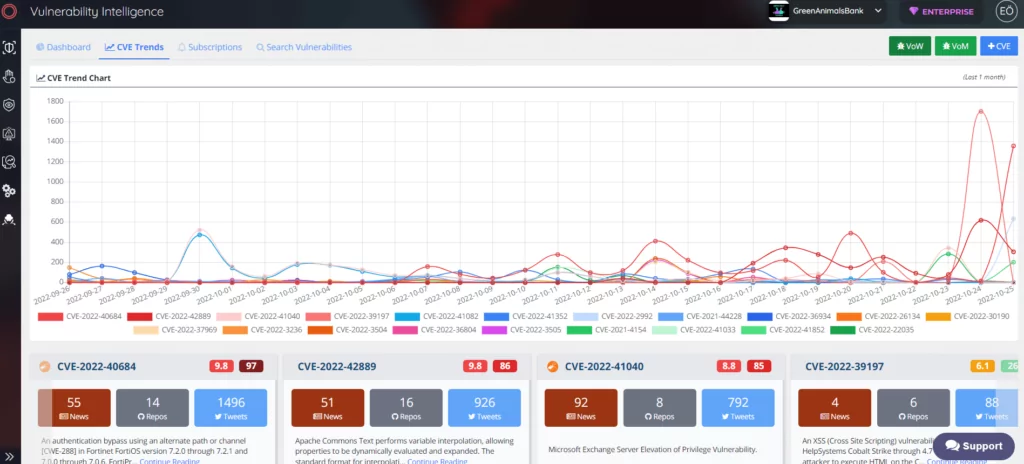Open the hand-stop icon in the sidebar

[x=9, y=76]
